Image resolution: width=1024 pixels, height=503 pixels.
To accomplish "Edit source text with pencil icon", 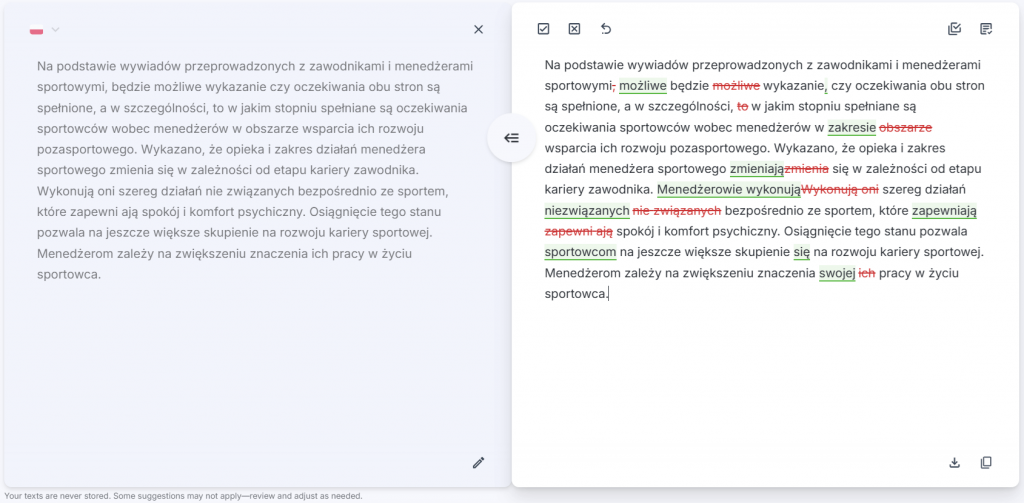I will pos(478,462).
